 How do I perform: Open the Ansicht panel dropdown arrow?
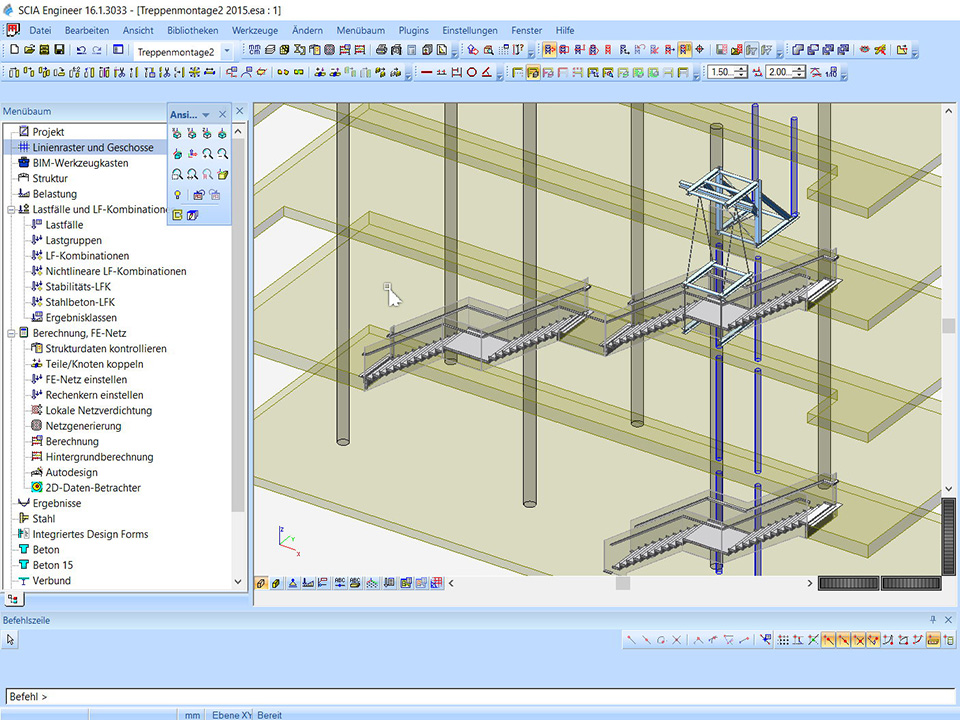206,115
